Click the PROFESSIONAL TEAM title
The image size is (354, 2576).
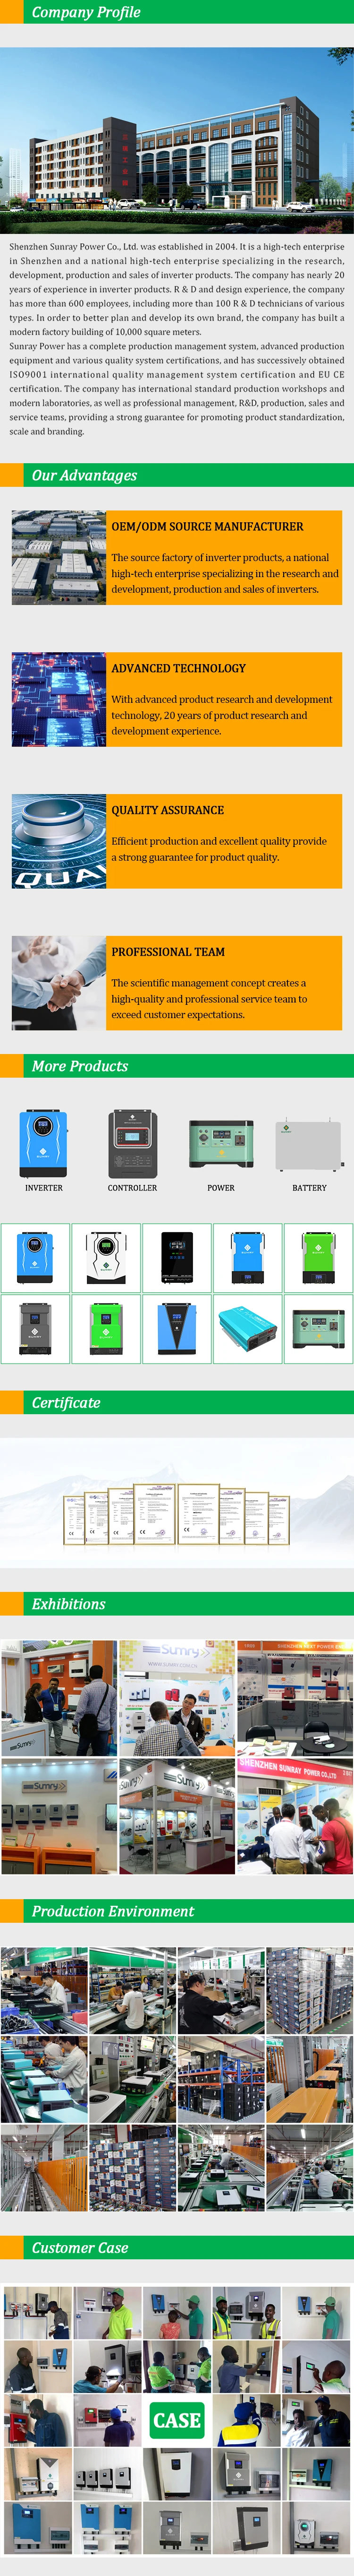click(168, 952)
